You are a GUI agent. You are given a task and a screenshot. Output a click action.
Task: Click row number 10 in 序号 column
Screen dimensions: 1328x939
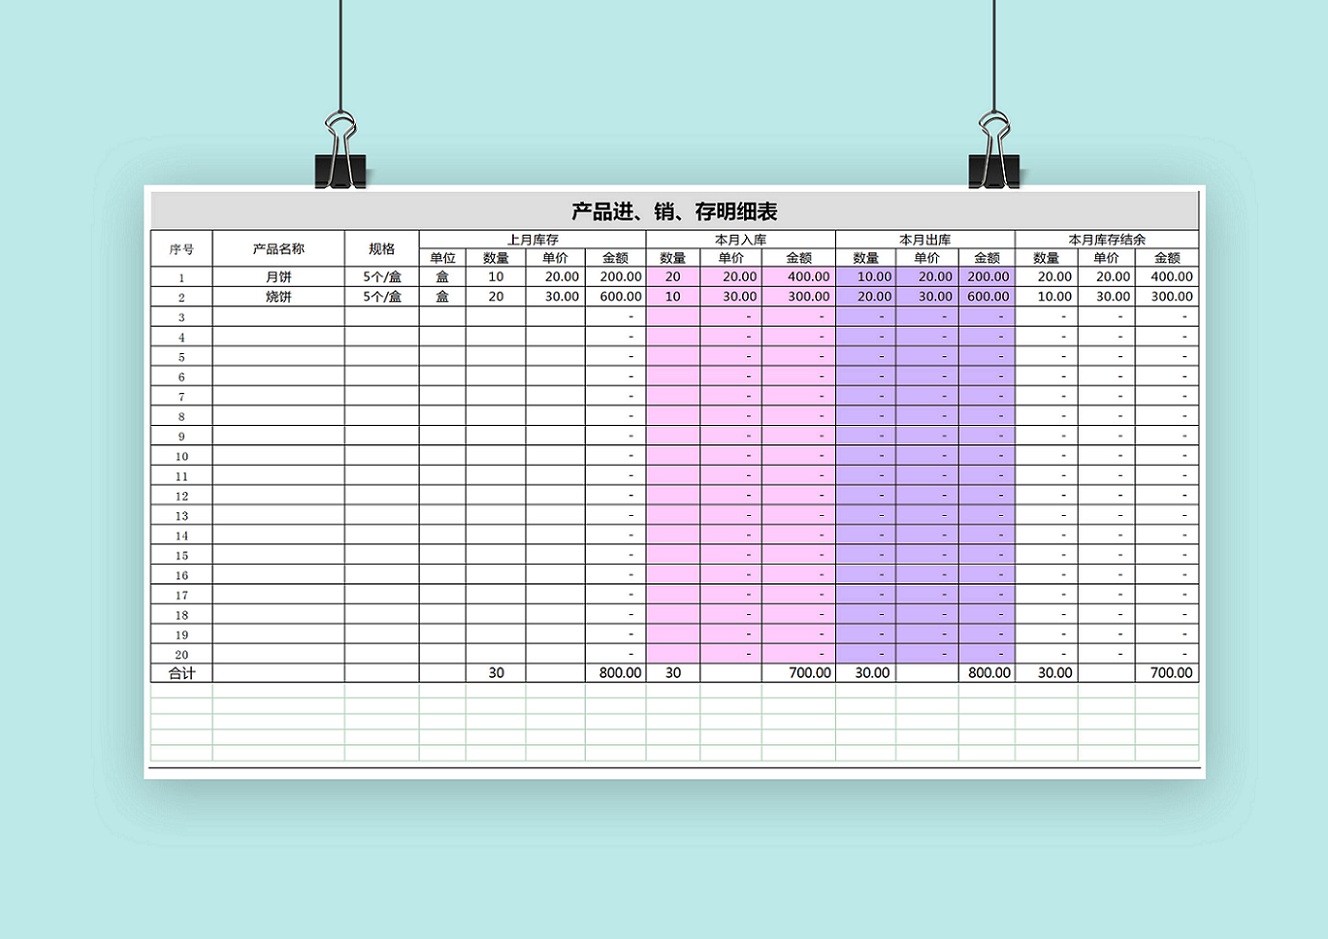(x=181, y=456)
